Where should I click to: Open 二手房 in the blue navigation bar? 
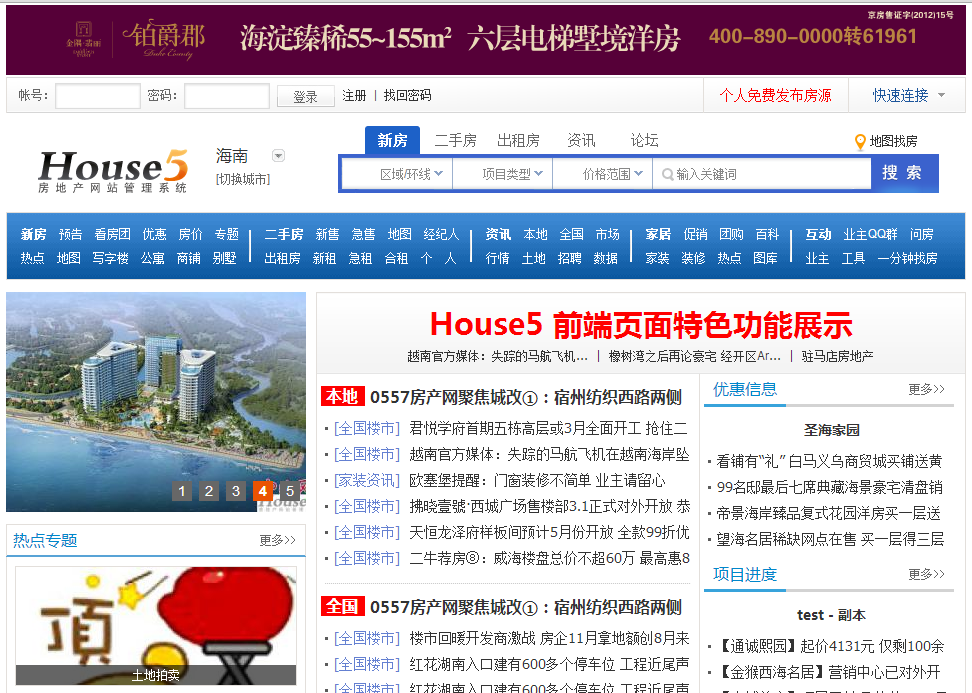[284, 234]
